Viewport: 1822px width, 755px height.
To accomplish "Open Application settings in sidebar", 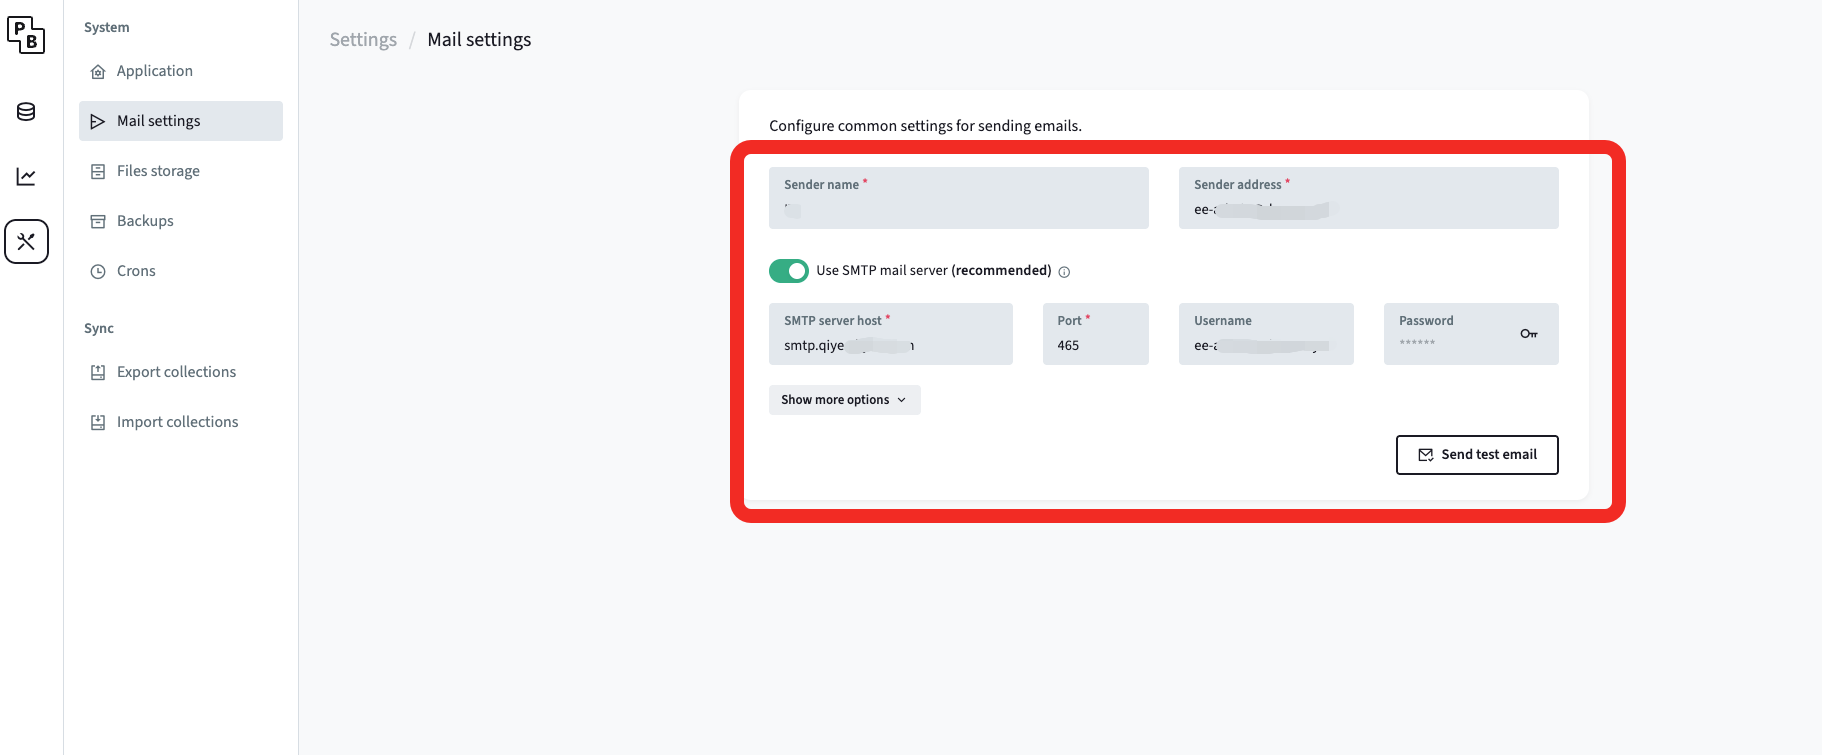I will pyautogui.click(x=154, y=71).
